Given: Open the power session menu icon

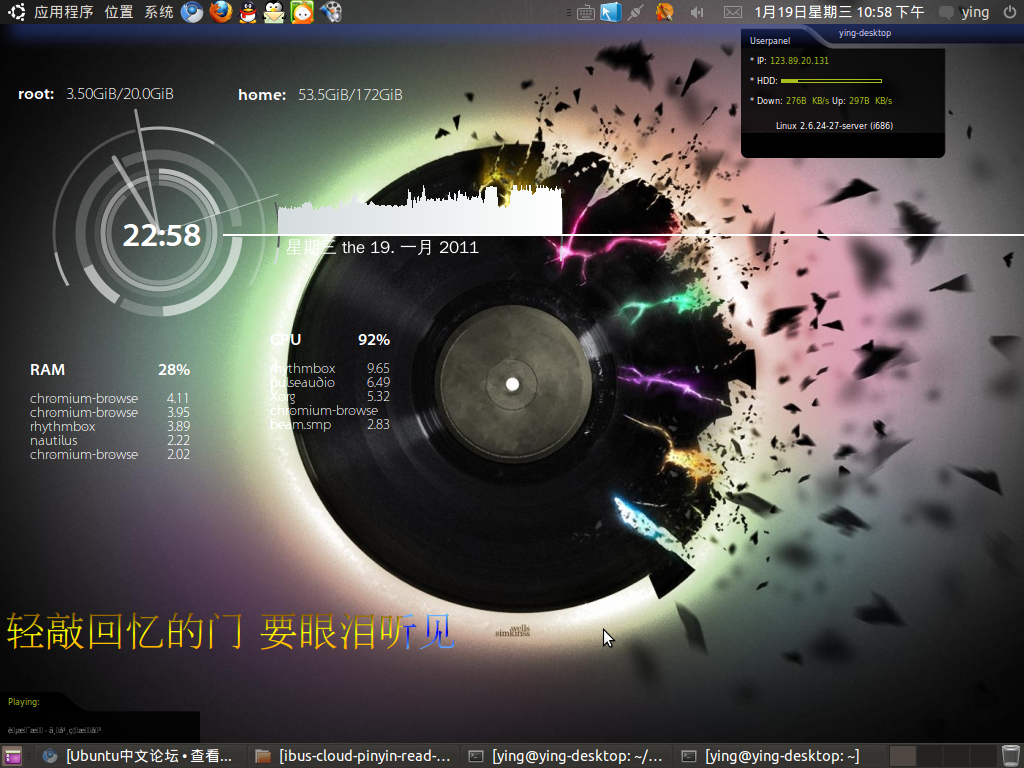Looking at the screenshot, I should tap(1009, 12).
